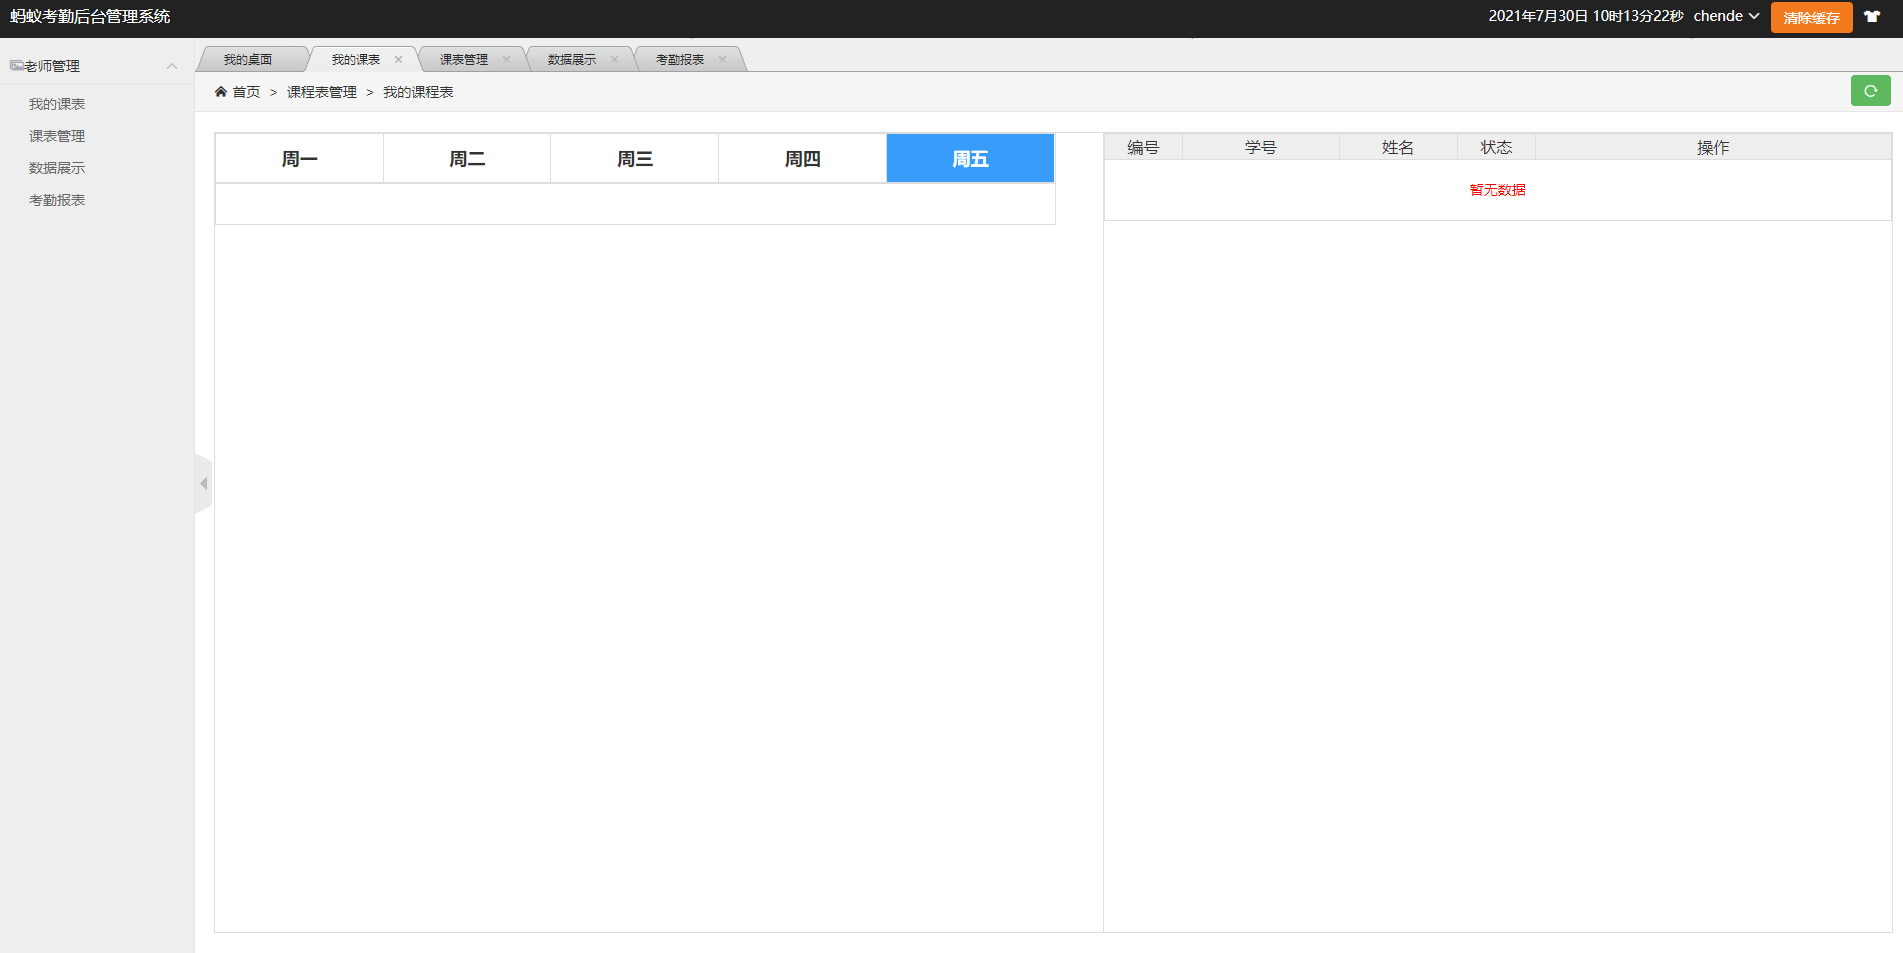Click 我的课程表 in the breadcrumb
This screenshot has height=953, width=1903.
[418, 92]
